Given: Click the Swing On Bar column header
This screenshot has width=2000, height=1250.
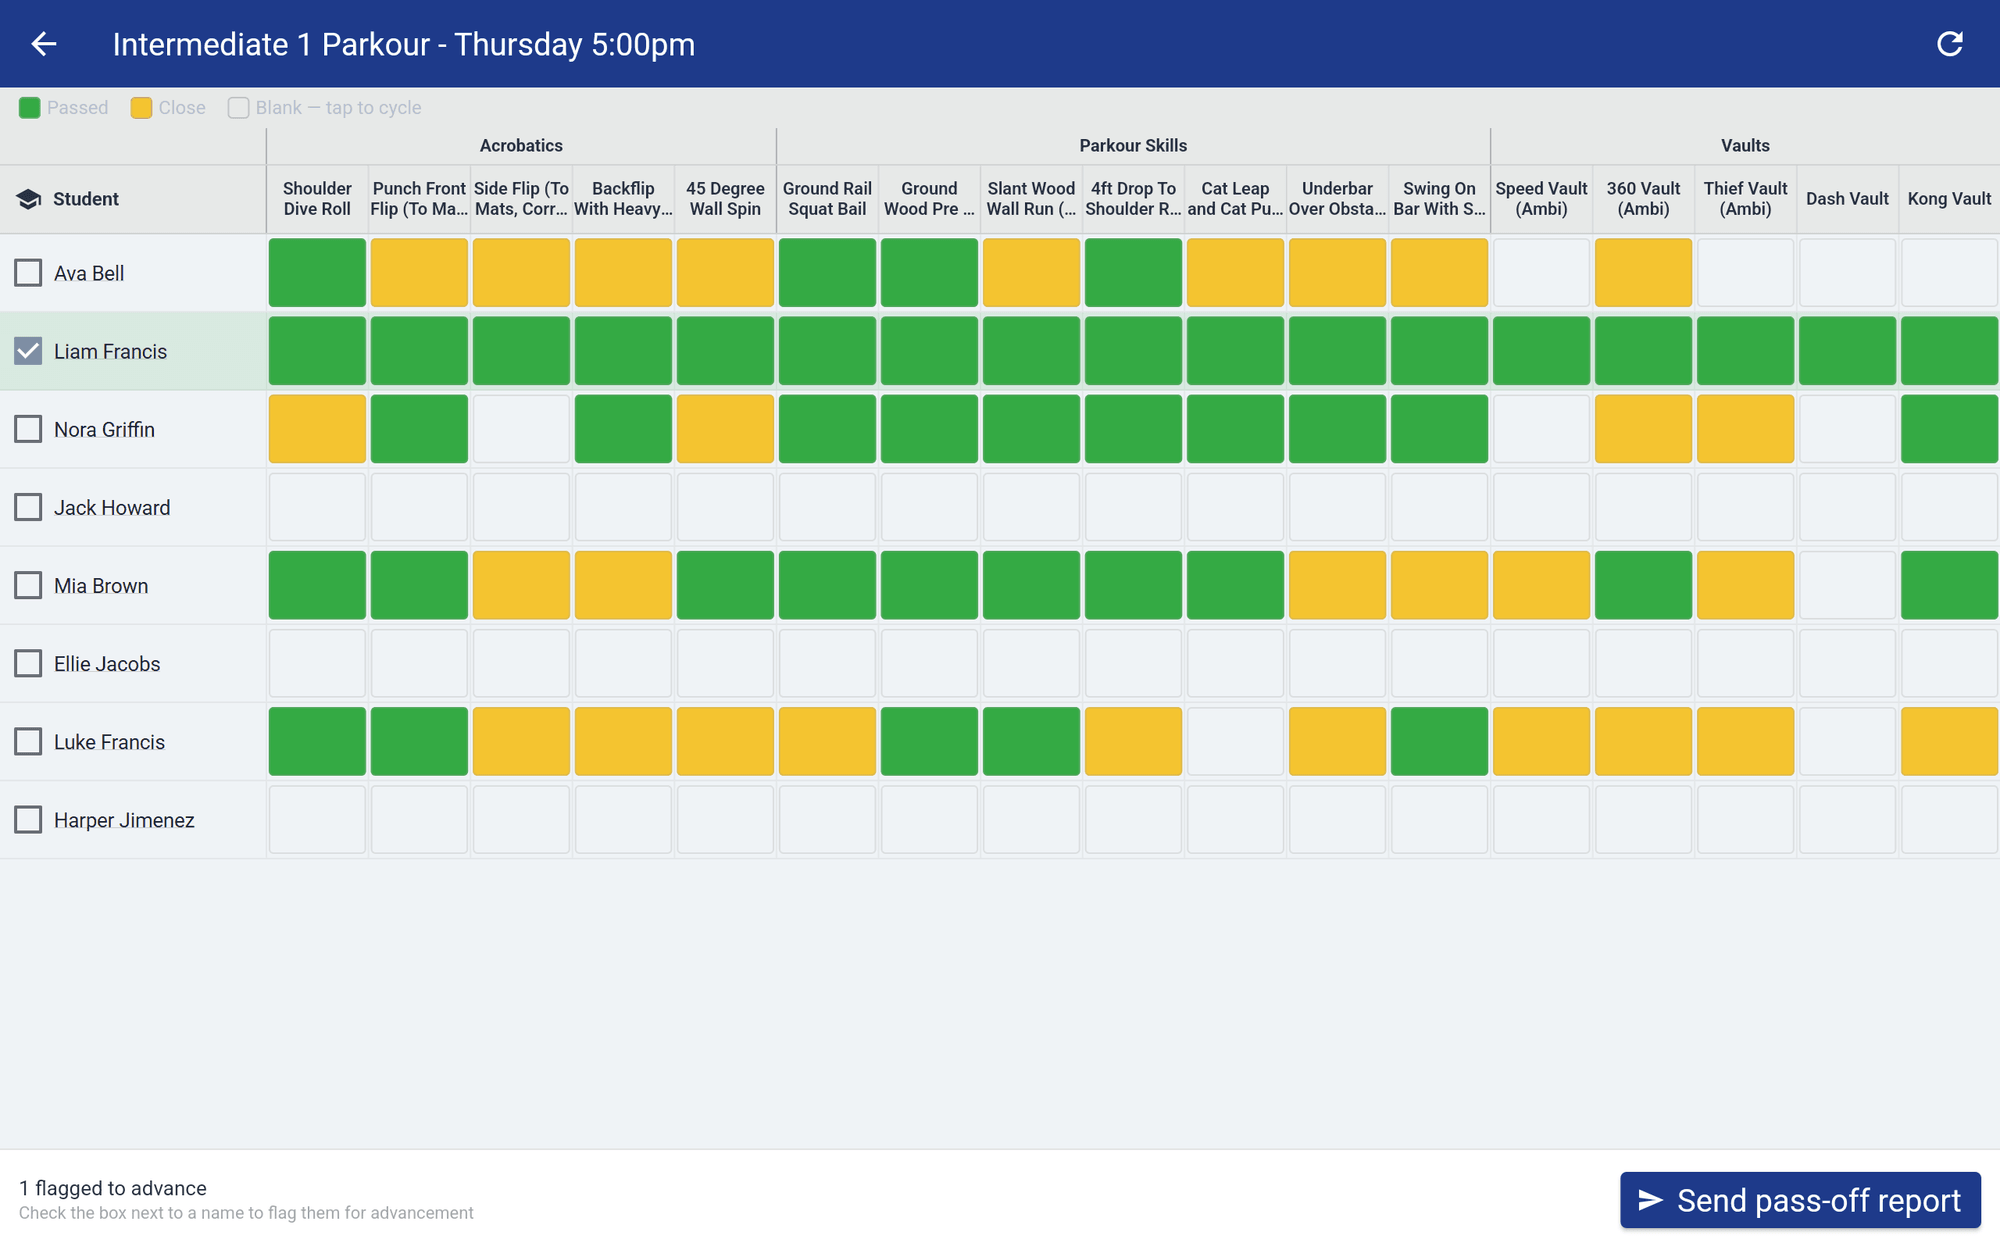Looking at the screenshot, I should pyautogui.click(x=1439, y=199).
